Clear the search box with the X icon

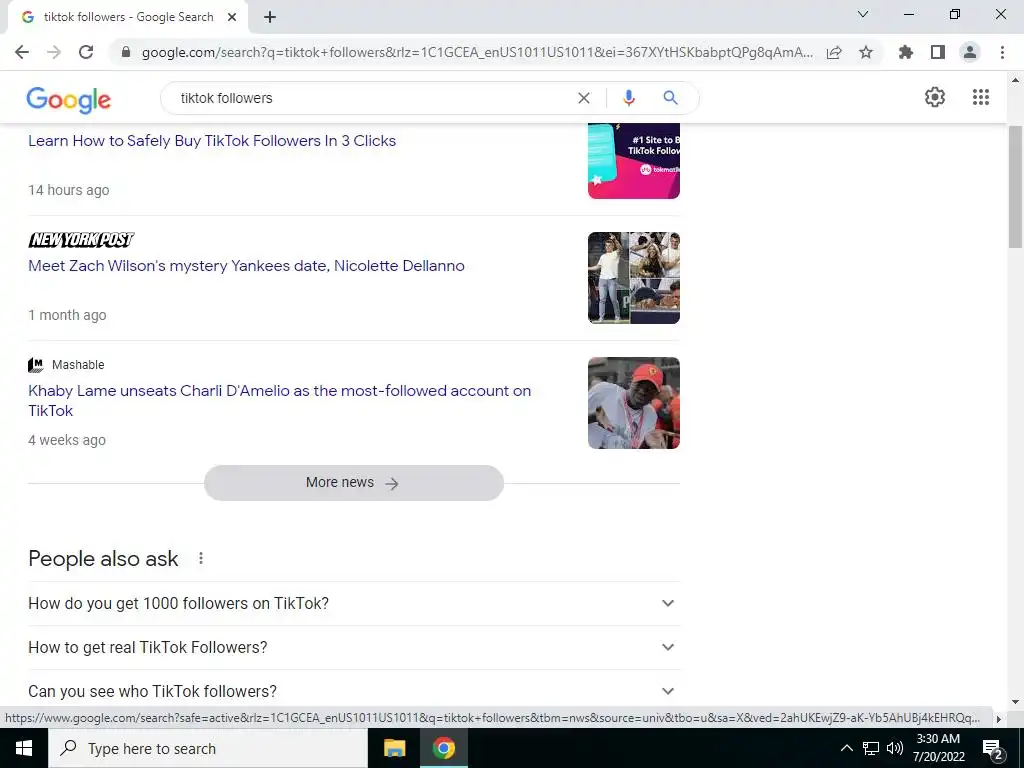[584, 98]
